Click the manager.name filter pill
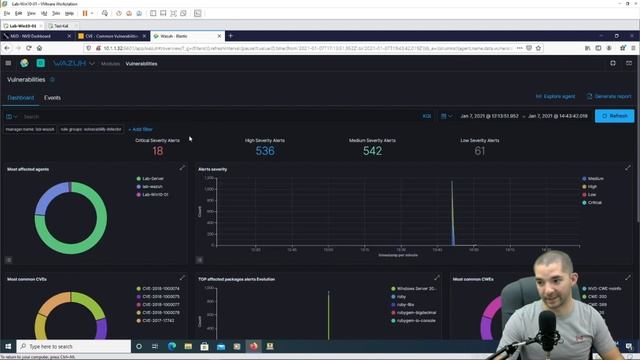640x360 pixels. [x=30, y=129]
